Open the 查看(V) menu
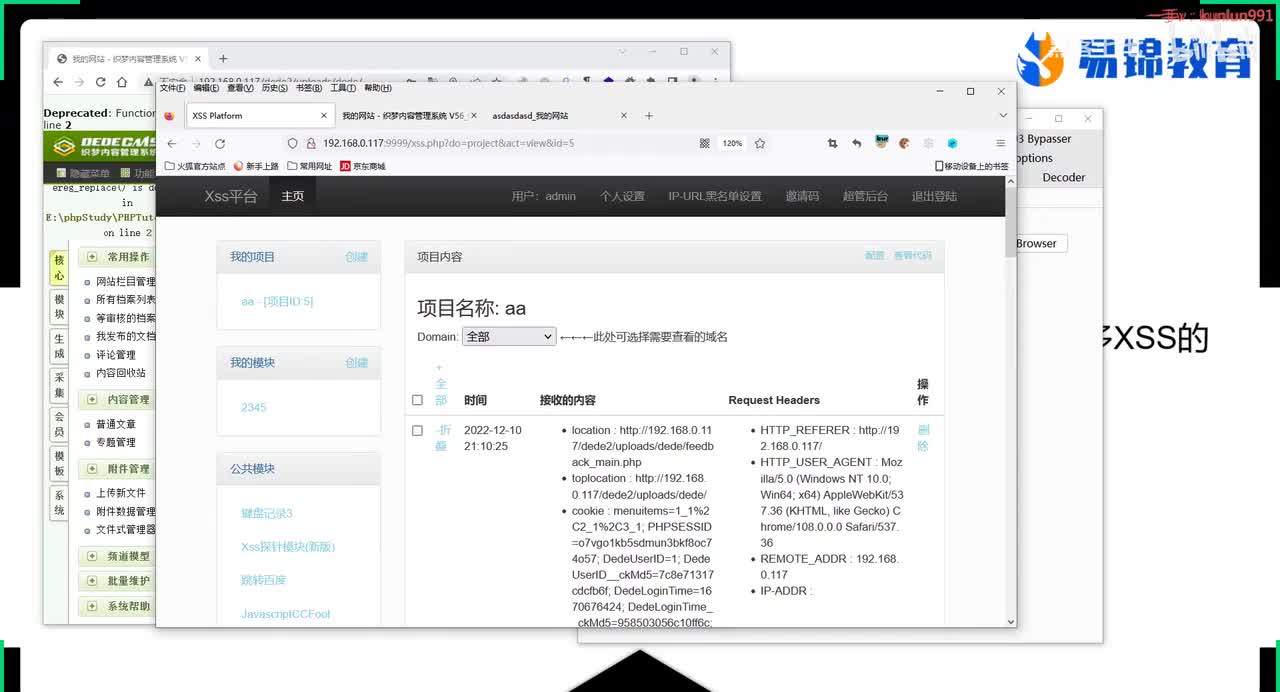Viewport: 1280px width, 692px height. [x=240, y=88]
